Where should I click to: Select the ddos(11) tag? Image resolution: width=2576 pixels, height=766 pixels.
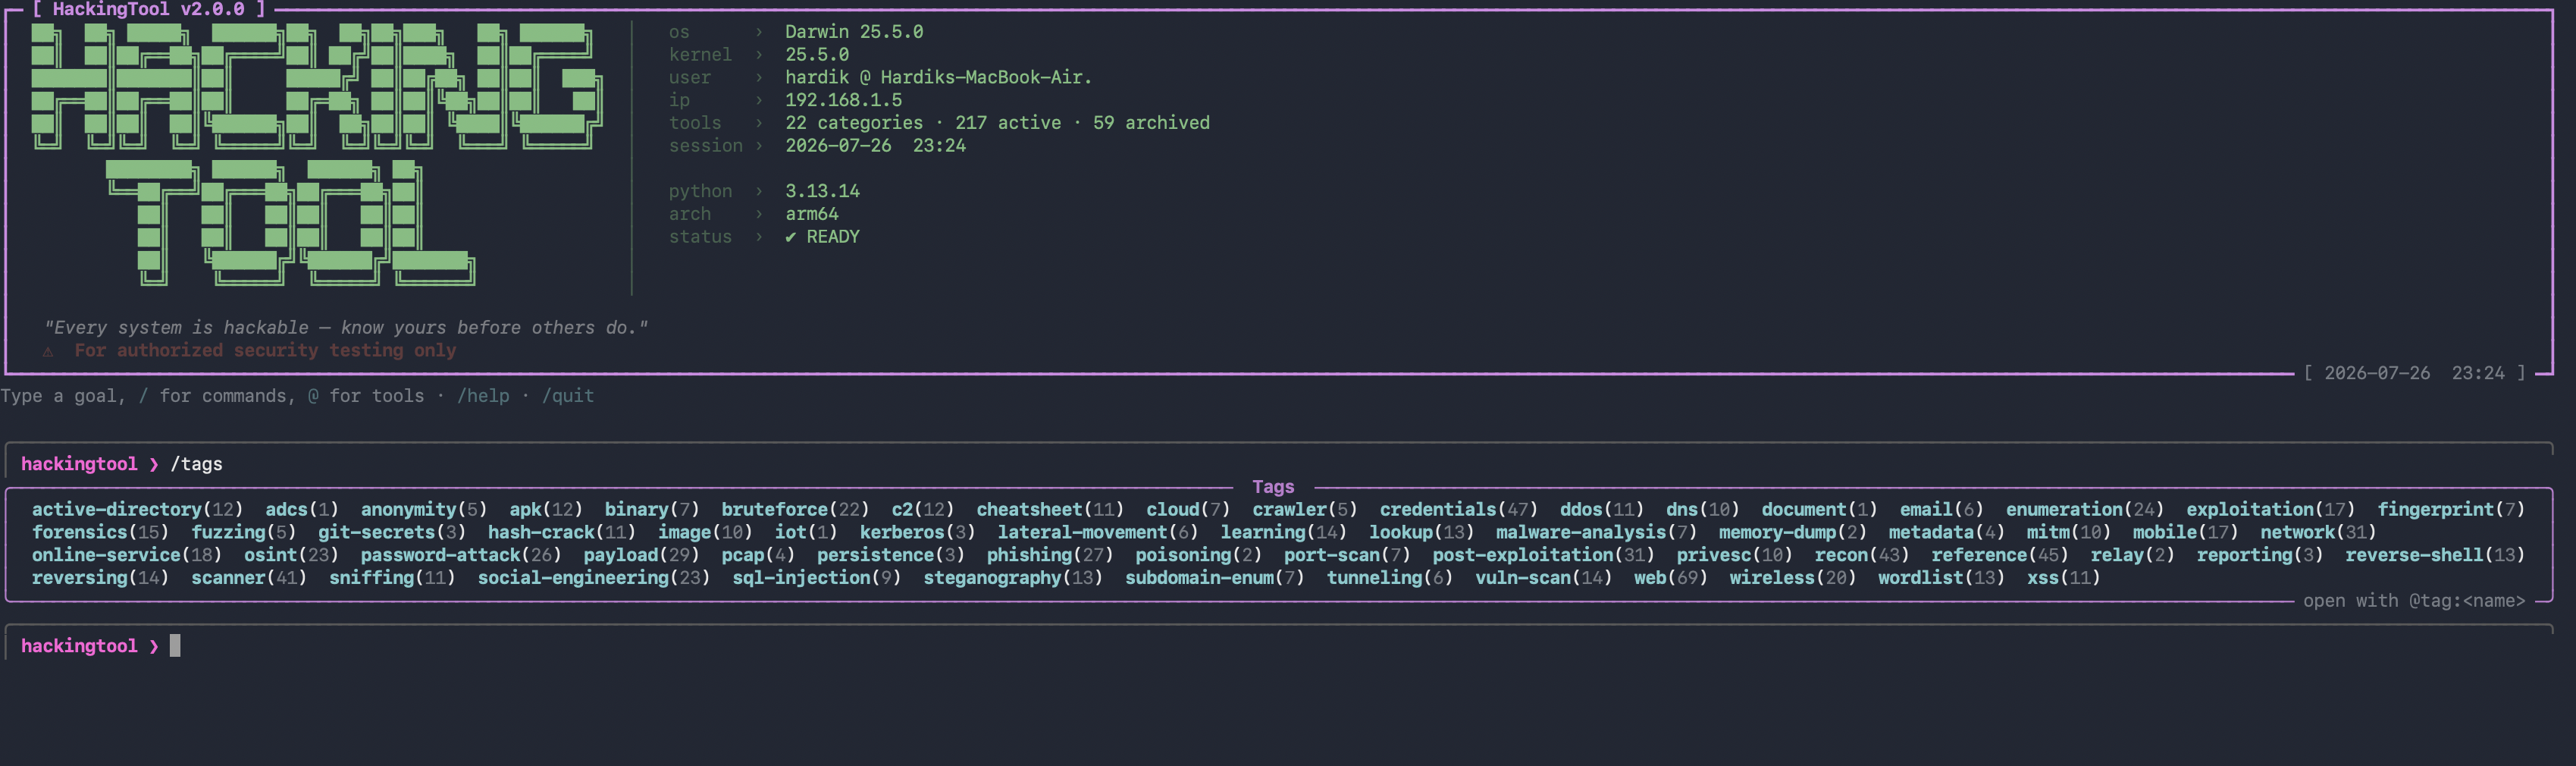coord(1601,509)
